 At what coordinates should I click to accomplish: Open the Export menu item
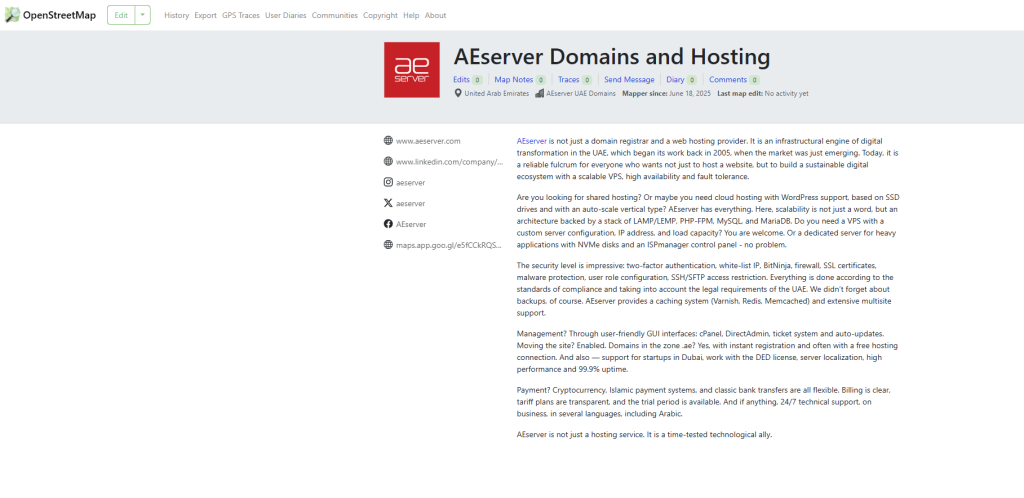[205, 16]
